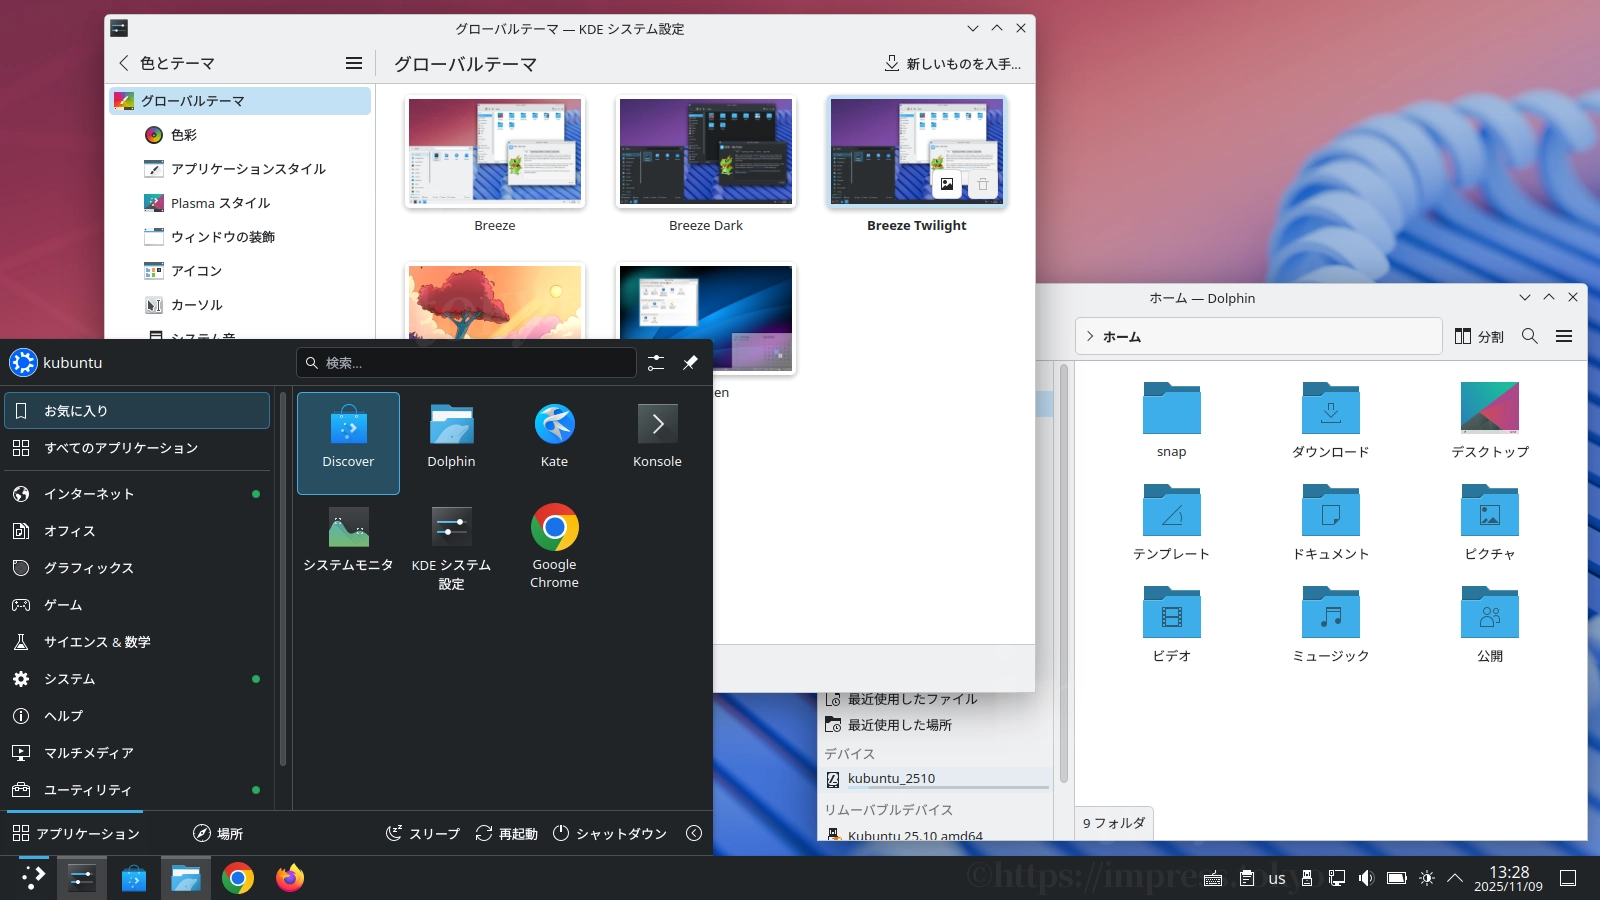
Task: Expand hidden system tray icons arrow
Action: click(1455, 878)
